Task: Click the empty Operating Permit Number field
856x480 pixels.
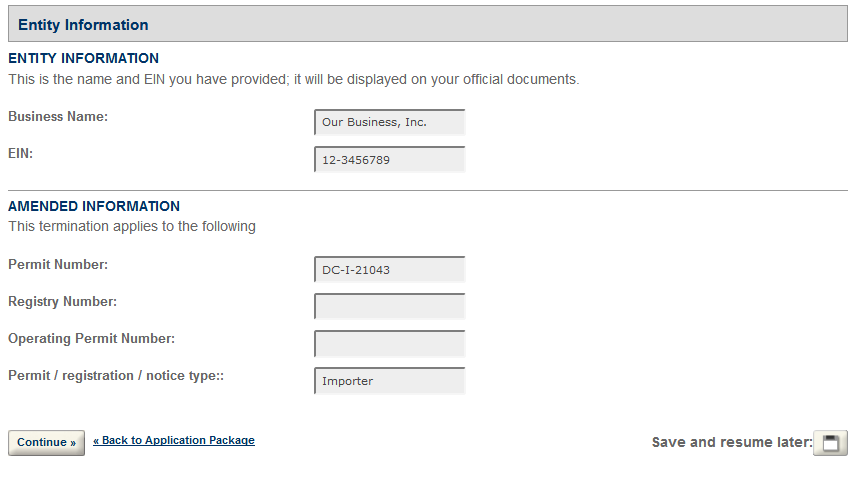Action: click(x=390, y=344)
